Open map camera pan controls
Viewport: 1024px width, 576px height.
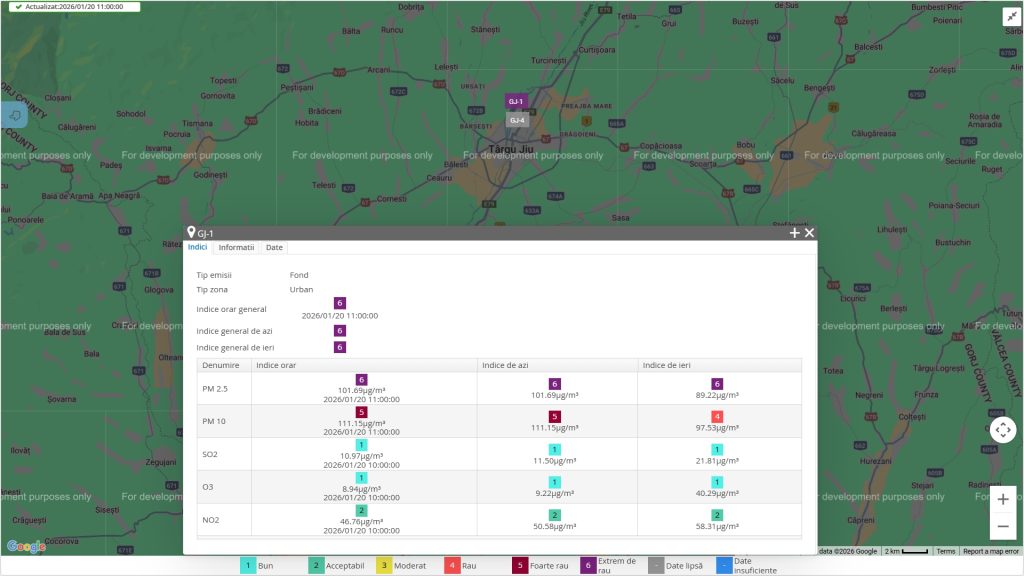pyautogui.click(x=1003, y=430)
